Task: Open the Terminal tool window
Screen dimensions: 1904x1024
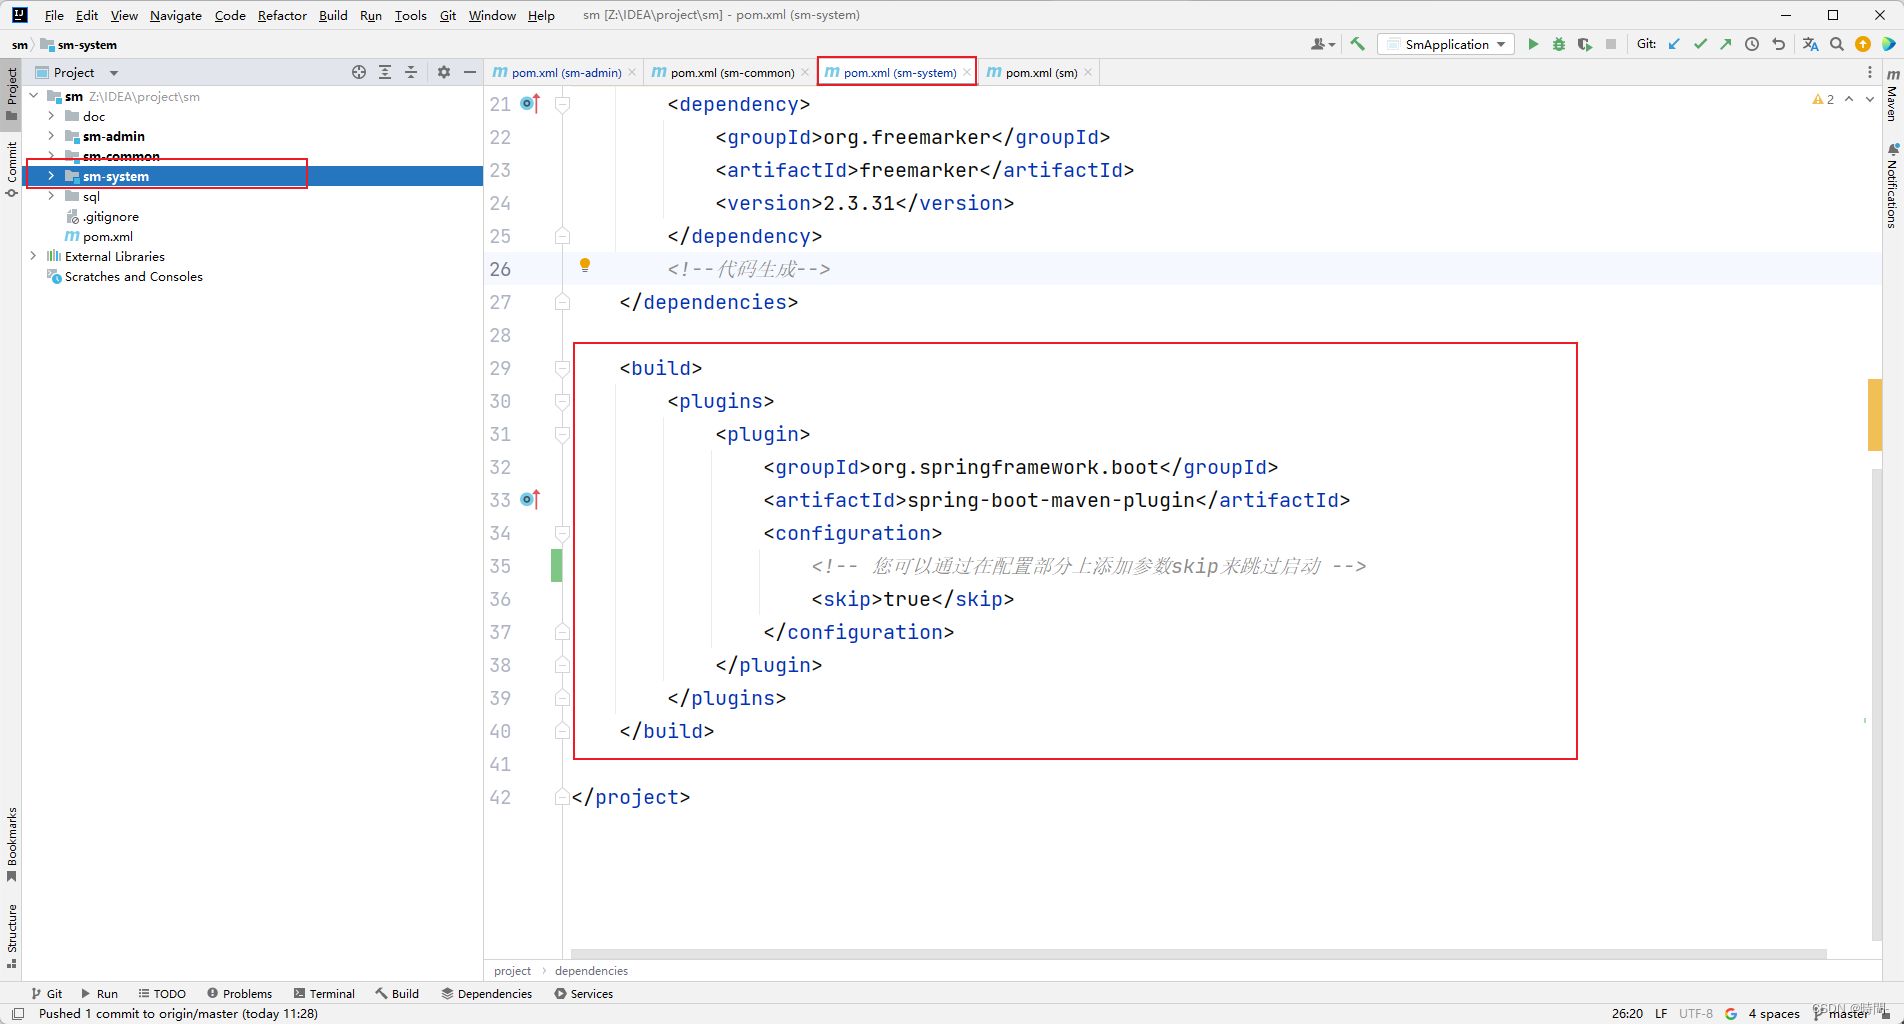Action: point(324,993)
